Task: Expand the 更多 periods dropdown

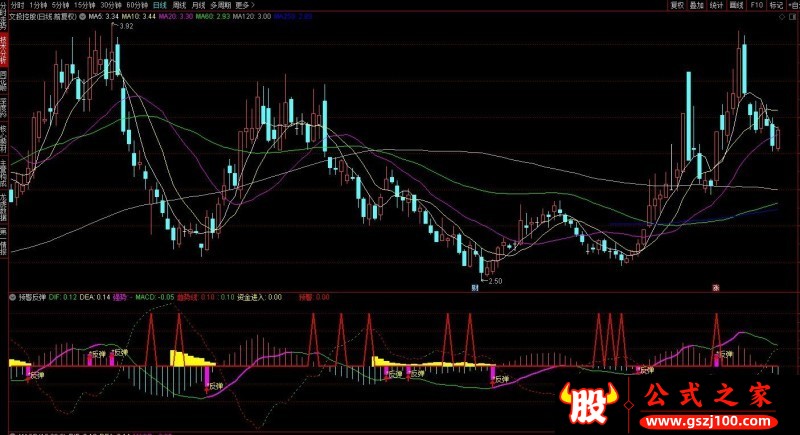Action: pyautogui.click(x=245, y=5)
